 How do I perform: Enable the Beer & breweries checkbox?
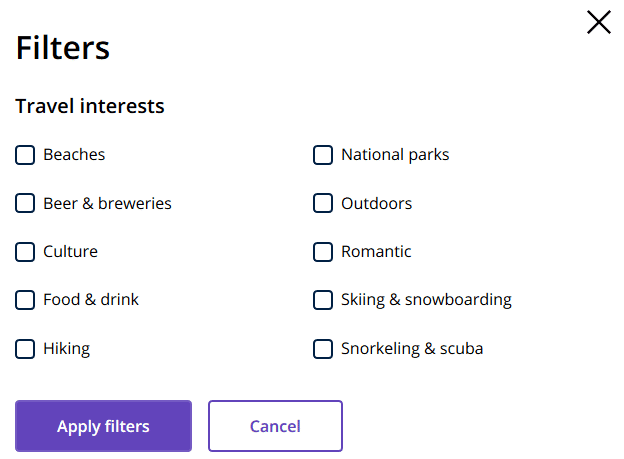pos(25,203)
